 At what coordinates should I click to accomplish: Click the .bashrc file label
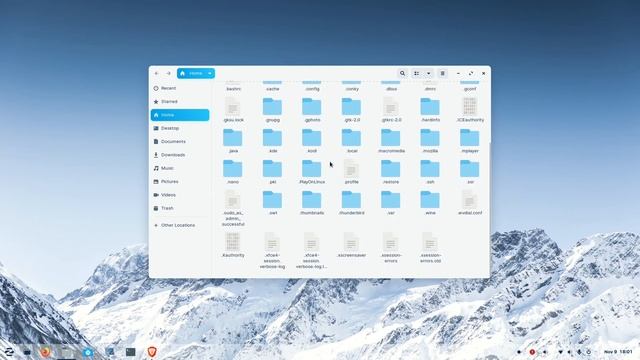pyautogui.click(x=233, y=89)
